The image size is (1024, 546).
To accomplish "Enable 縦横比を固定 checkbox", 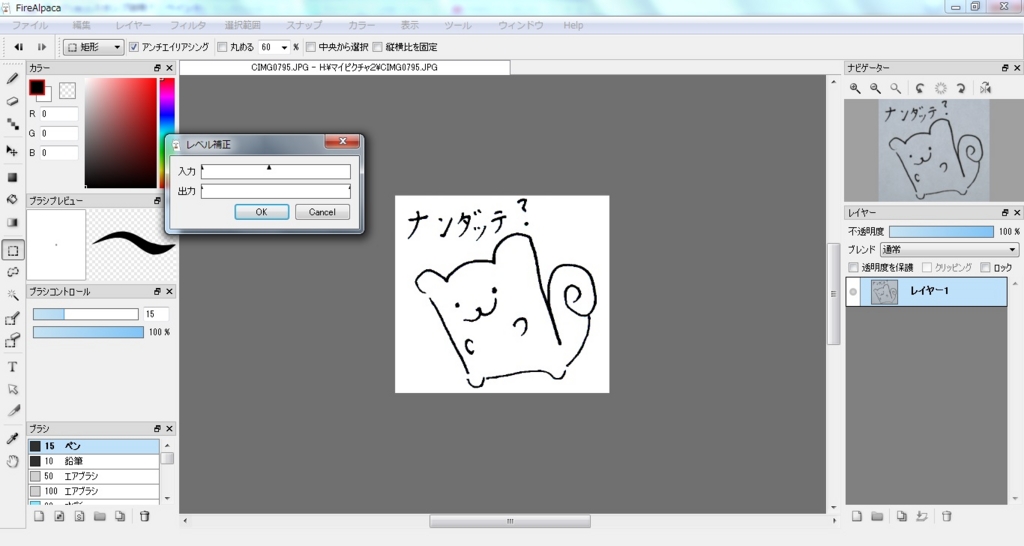I will [377, 47].
